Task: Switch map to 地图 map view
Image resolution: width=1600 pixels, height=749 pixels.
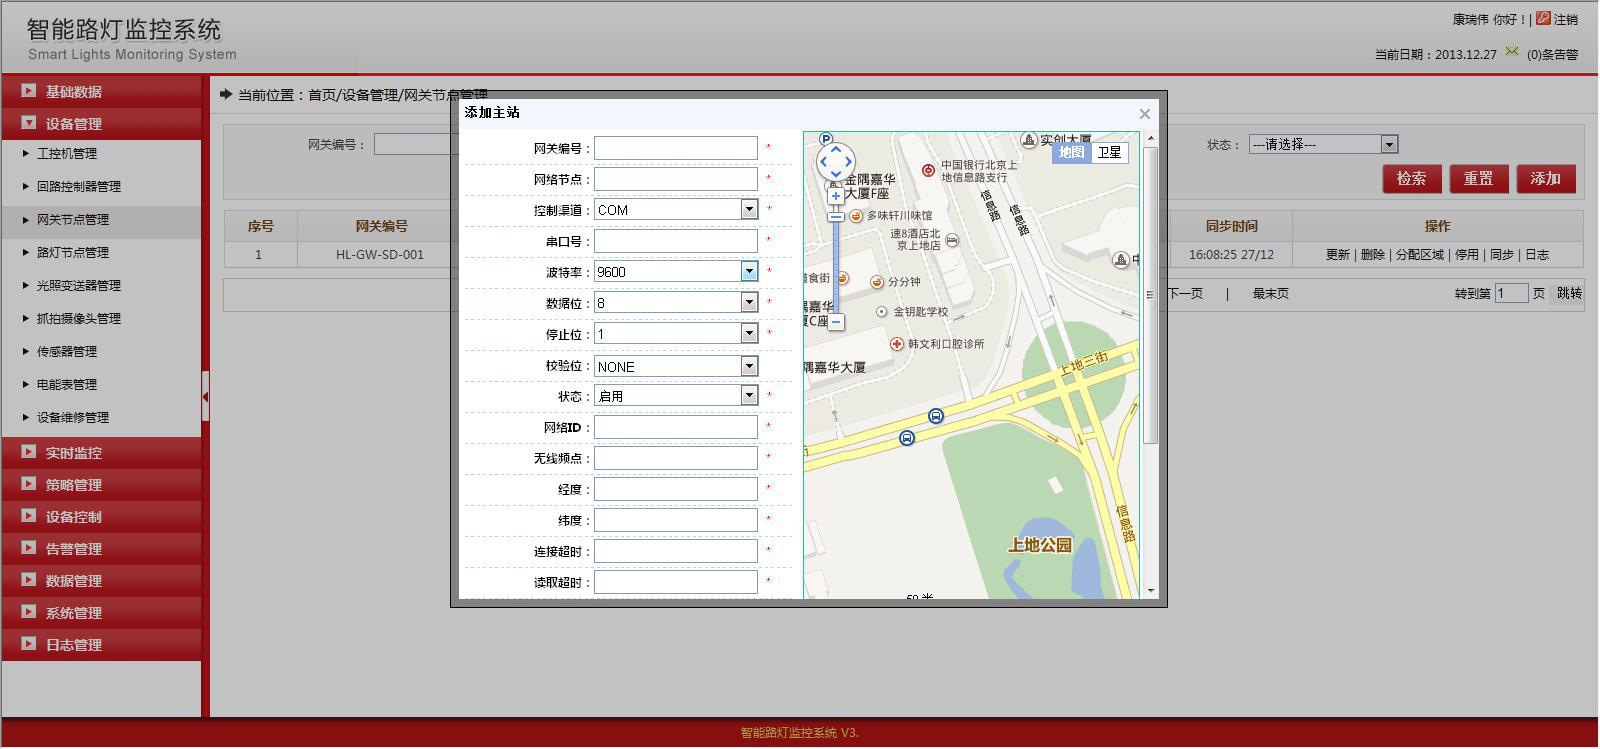Action: coord(1071,152)
